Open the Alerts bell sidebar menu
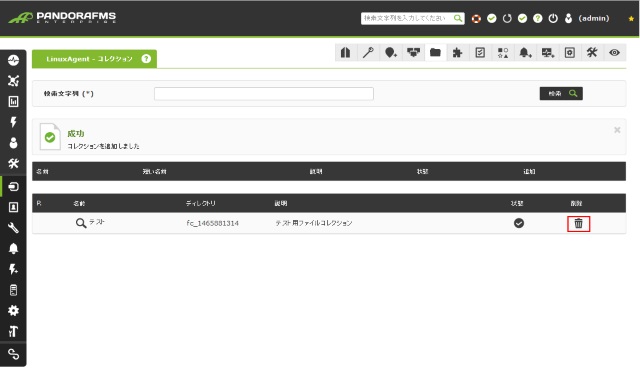This screenshot has width=640, height=372. tap(13, 248)
